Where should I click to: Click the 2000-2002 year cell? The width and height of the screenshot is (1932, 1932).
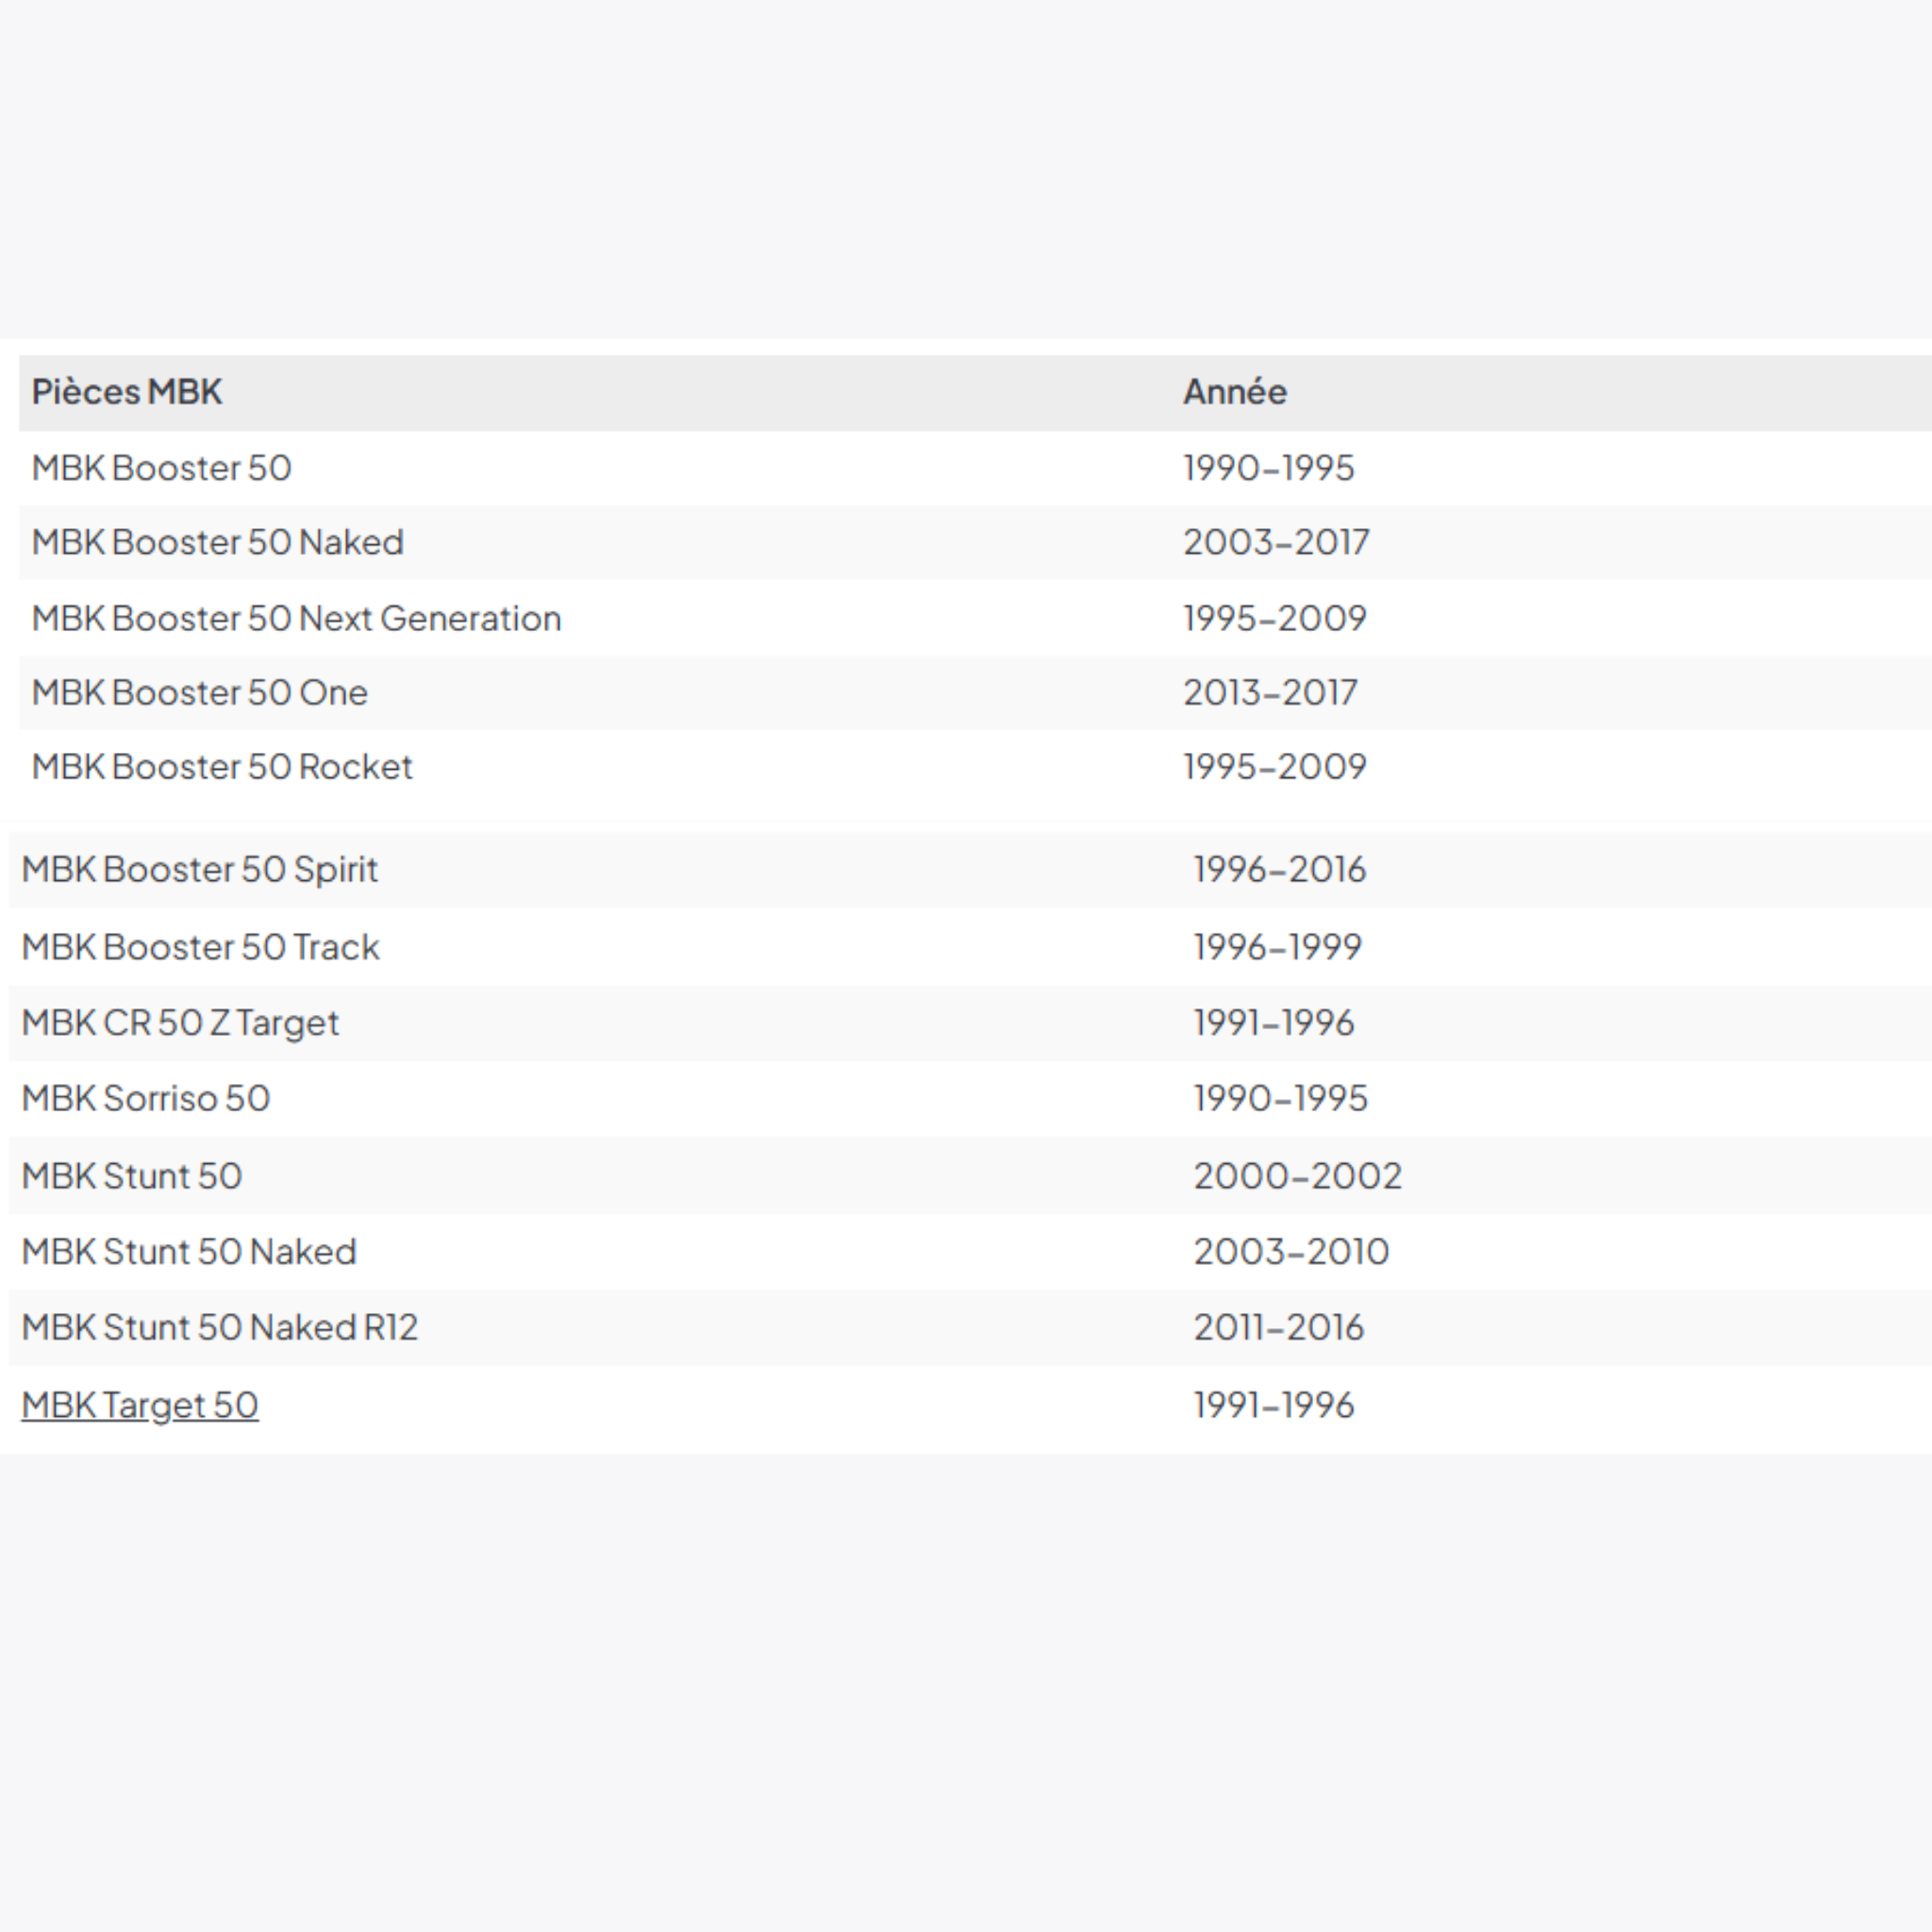pos(1297,1176)
